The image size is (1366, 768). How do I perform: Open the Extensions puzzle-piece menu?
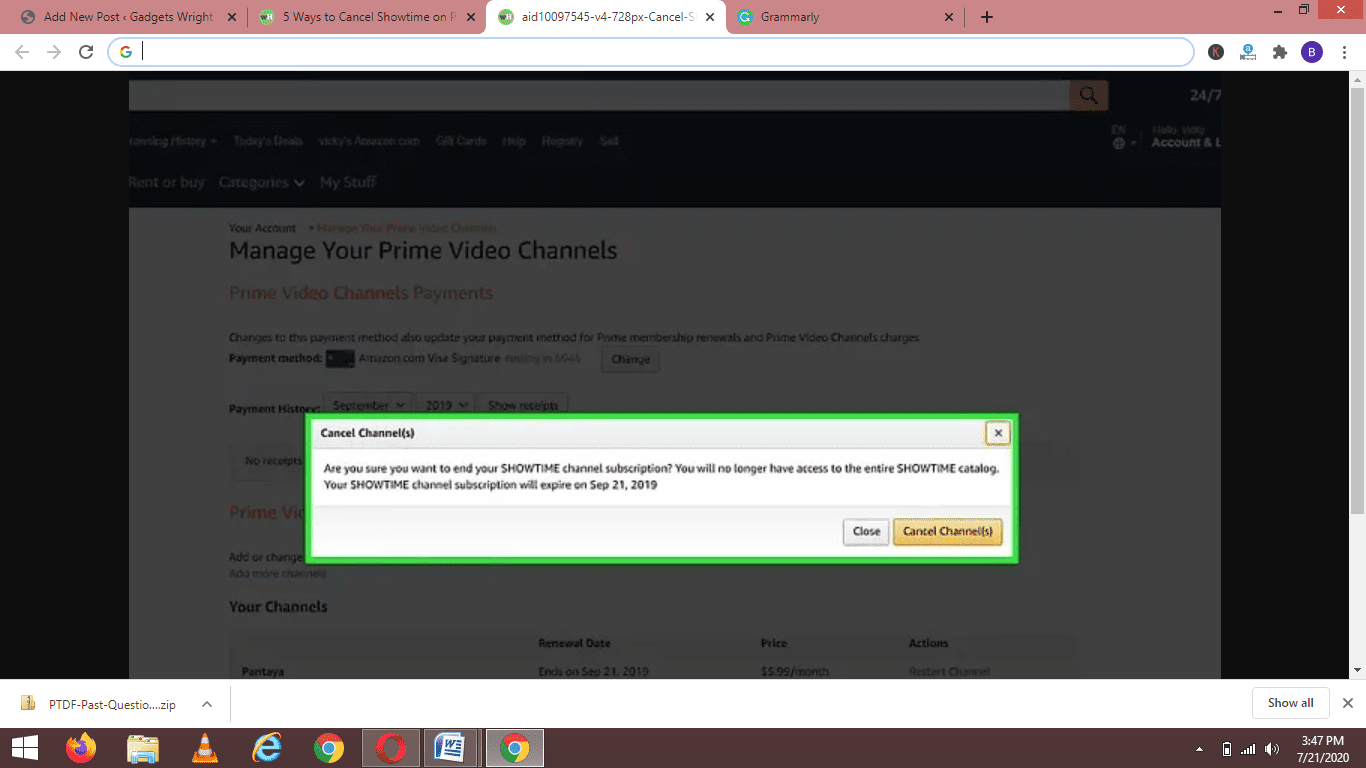(1280, 52)
